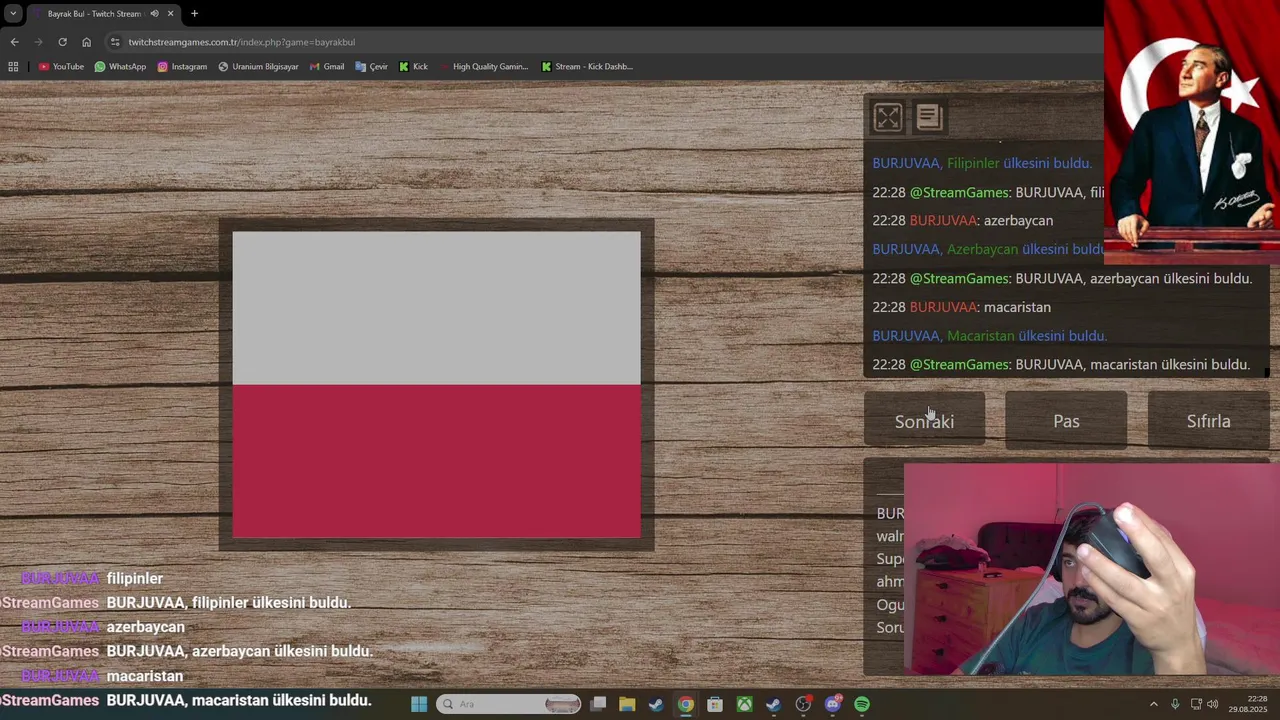Open the first Steam taskbar icon
Screen dimensions: 1280x720
[x=656, y=704]
